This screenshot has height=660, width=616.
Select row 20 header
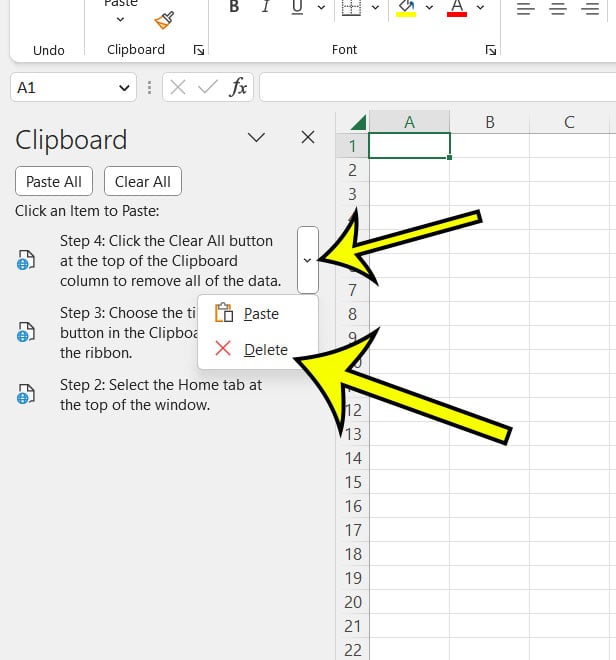pos(352,602)
